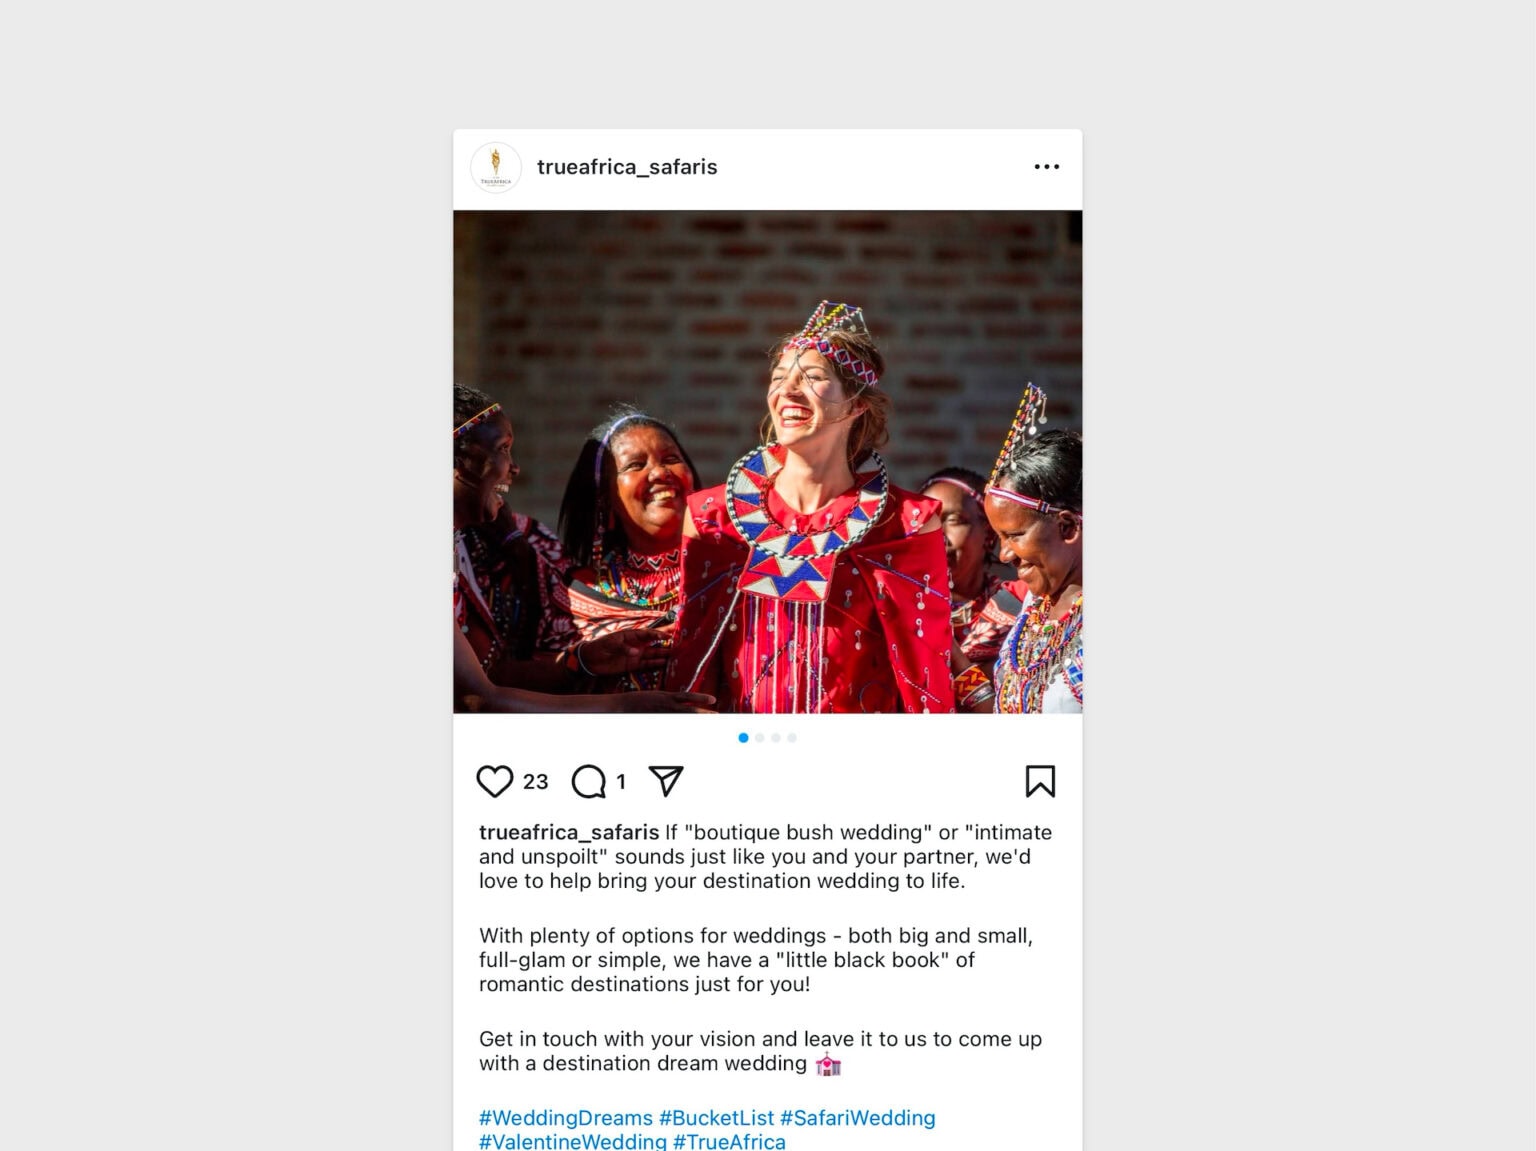Share the post via paper plane icon
The height and width of the screenshot is (1151, 1536).
[666, 780]
